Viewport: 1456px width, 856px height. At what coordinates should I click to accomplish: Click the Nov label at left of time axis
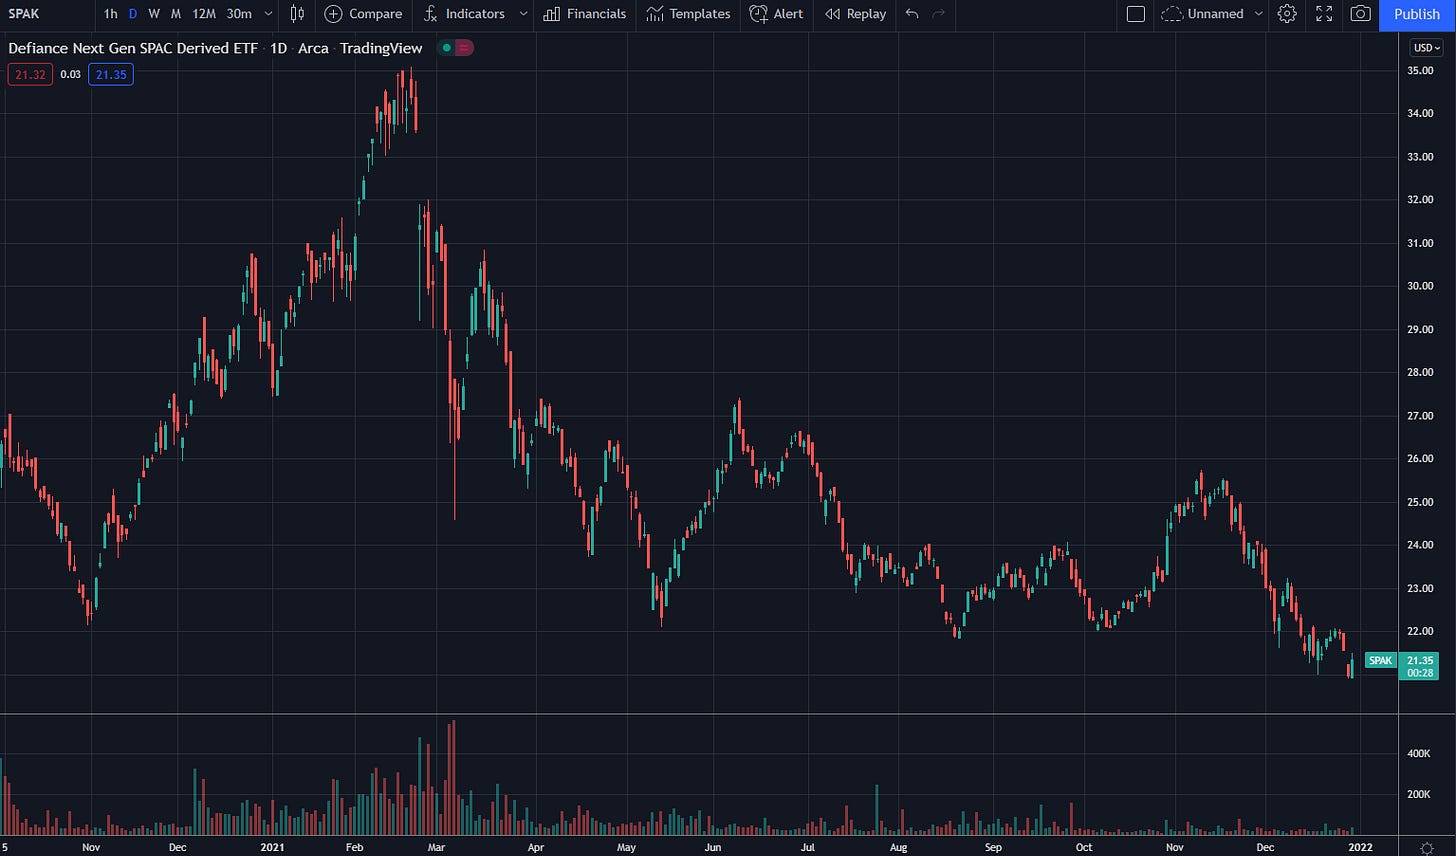(x=91, y=847)
